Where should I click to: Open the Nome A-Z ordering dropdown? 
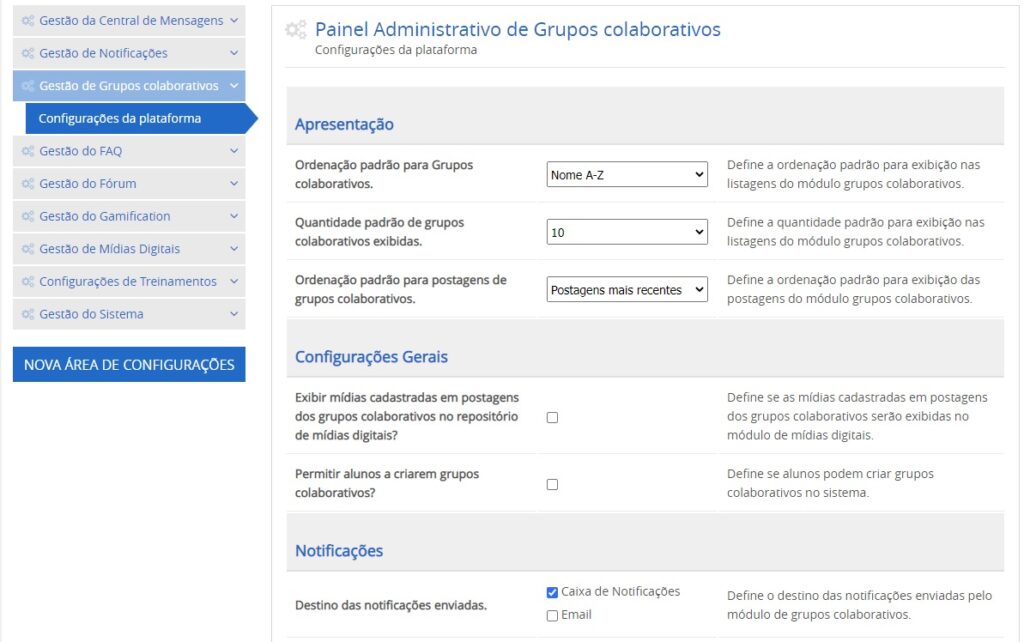627,175
